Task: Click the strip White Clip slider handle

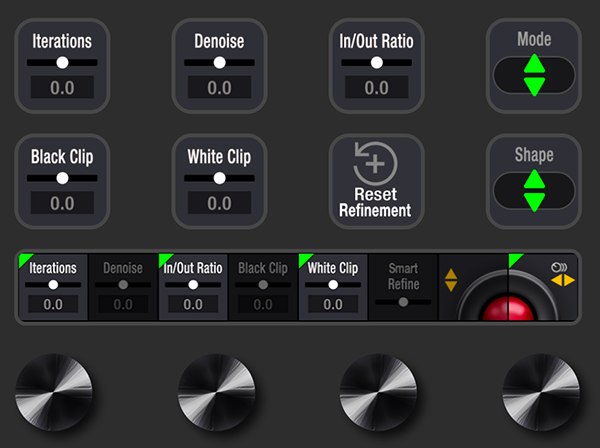Action: pyautogui.click(x=333, y=285)
